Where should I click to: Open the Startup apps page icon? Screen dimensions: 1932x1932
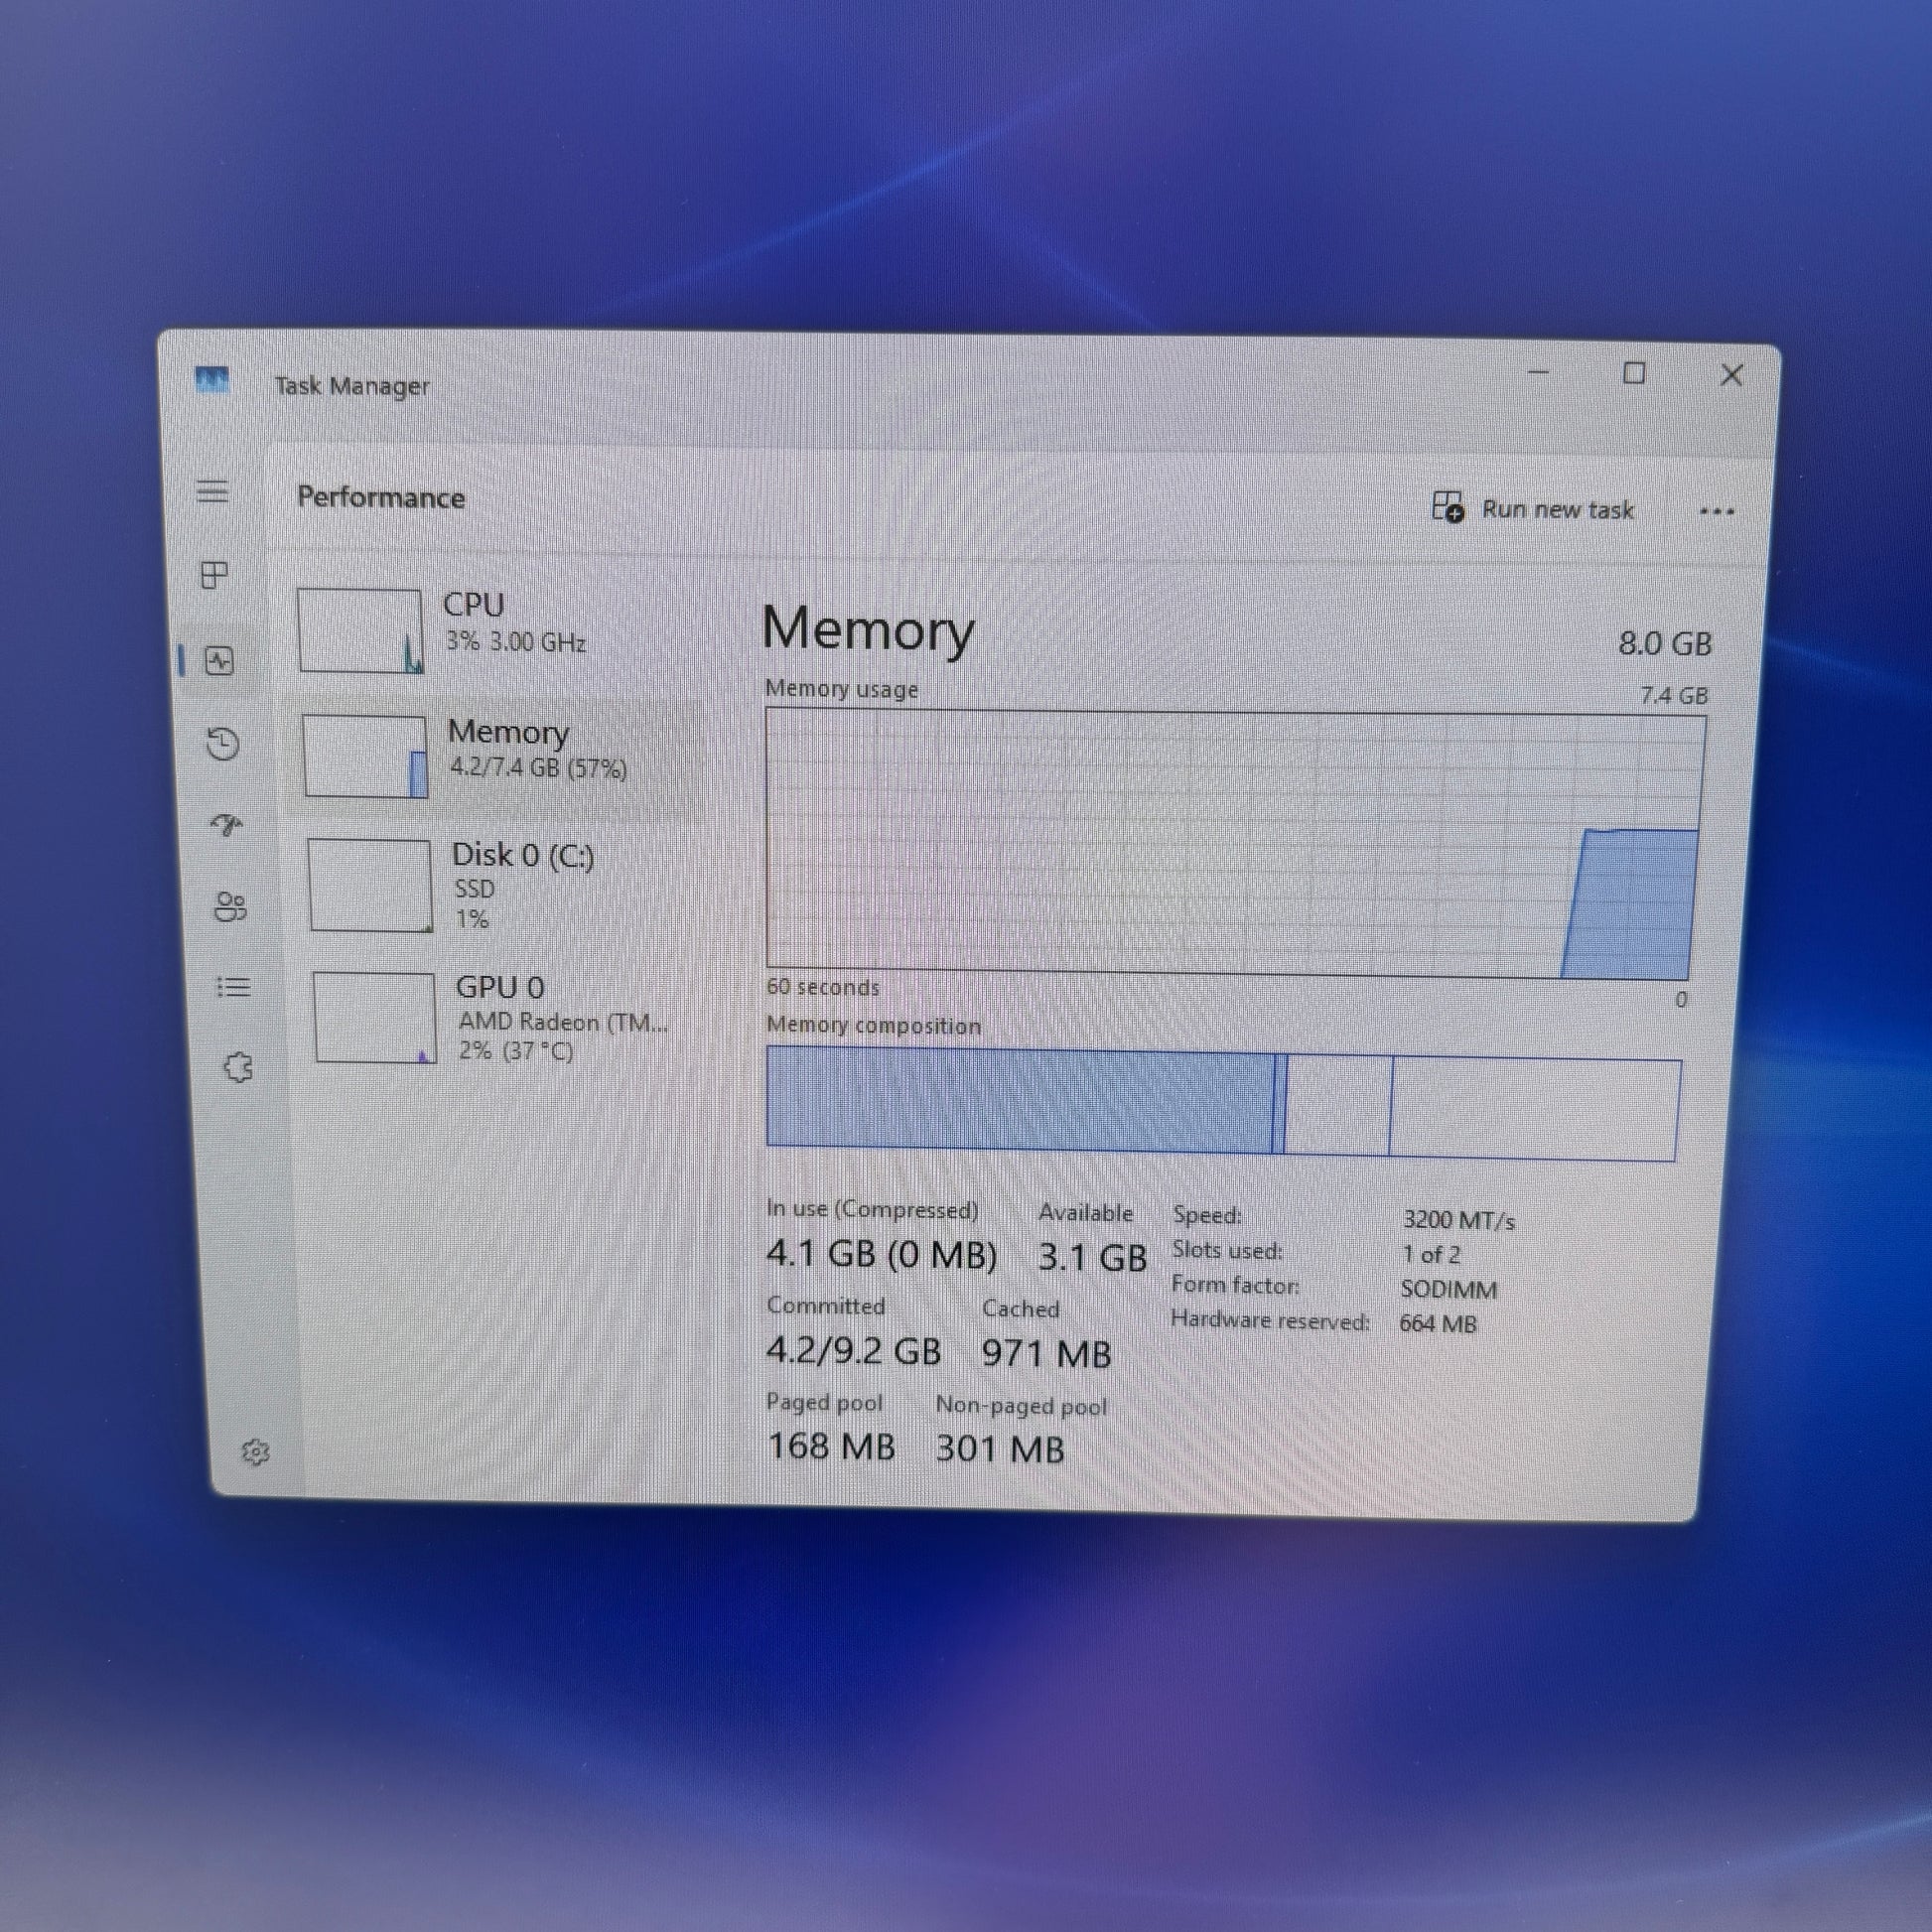[x=227, y=825]
